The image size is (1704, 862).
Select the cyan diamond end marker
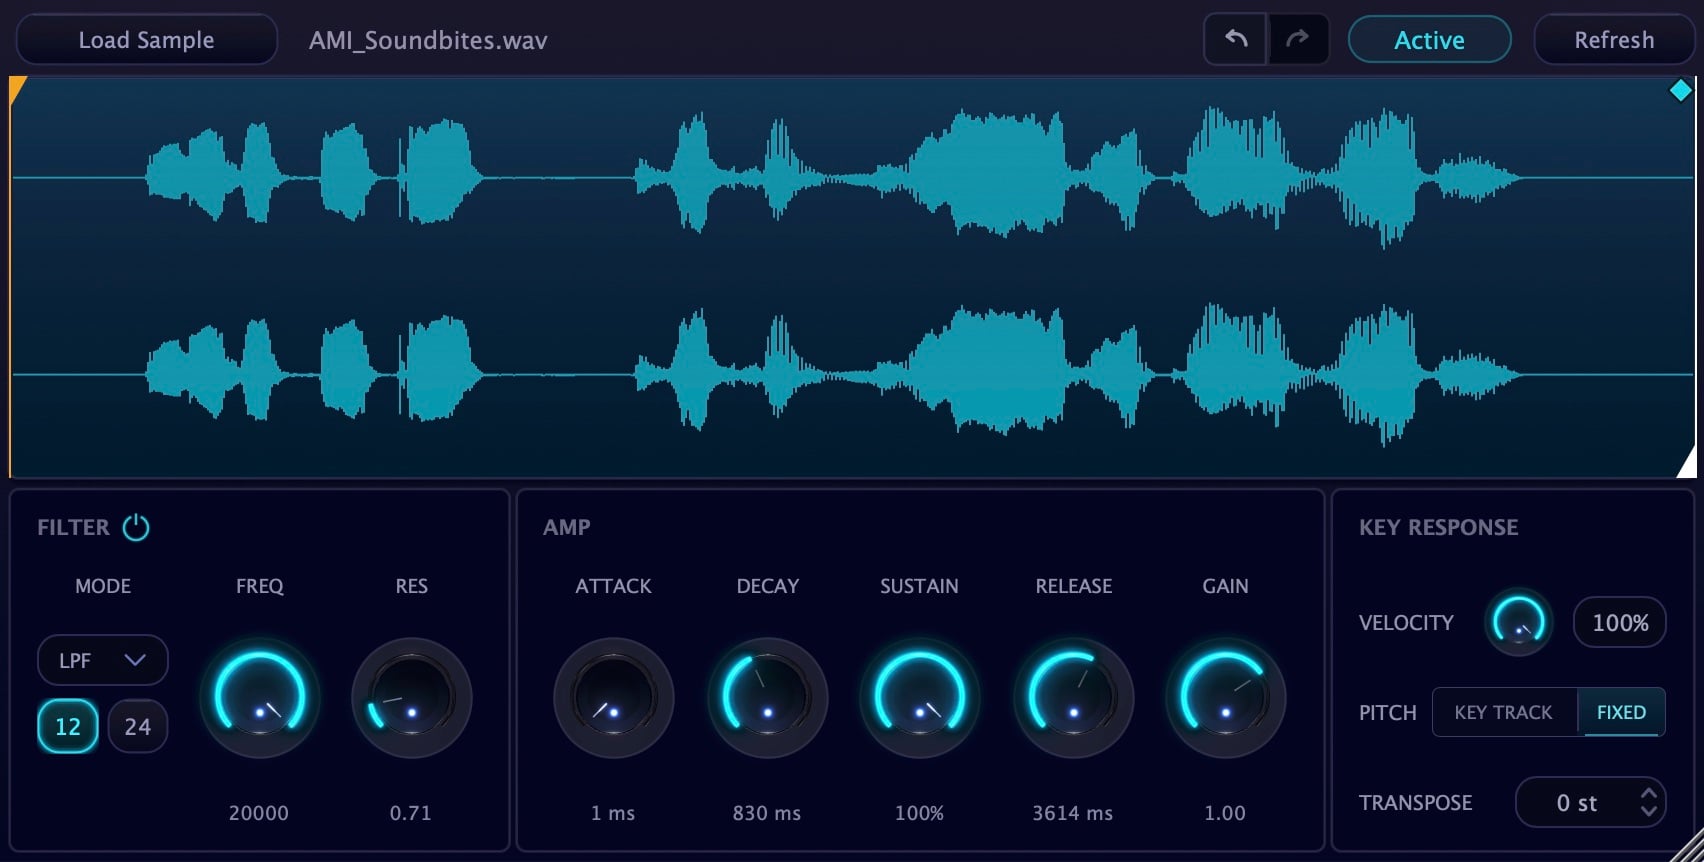pyautogui.click(x=1681, y=91)
